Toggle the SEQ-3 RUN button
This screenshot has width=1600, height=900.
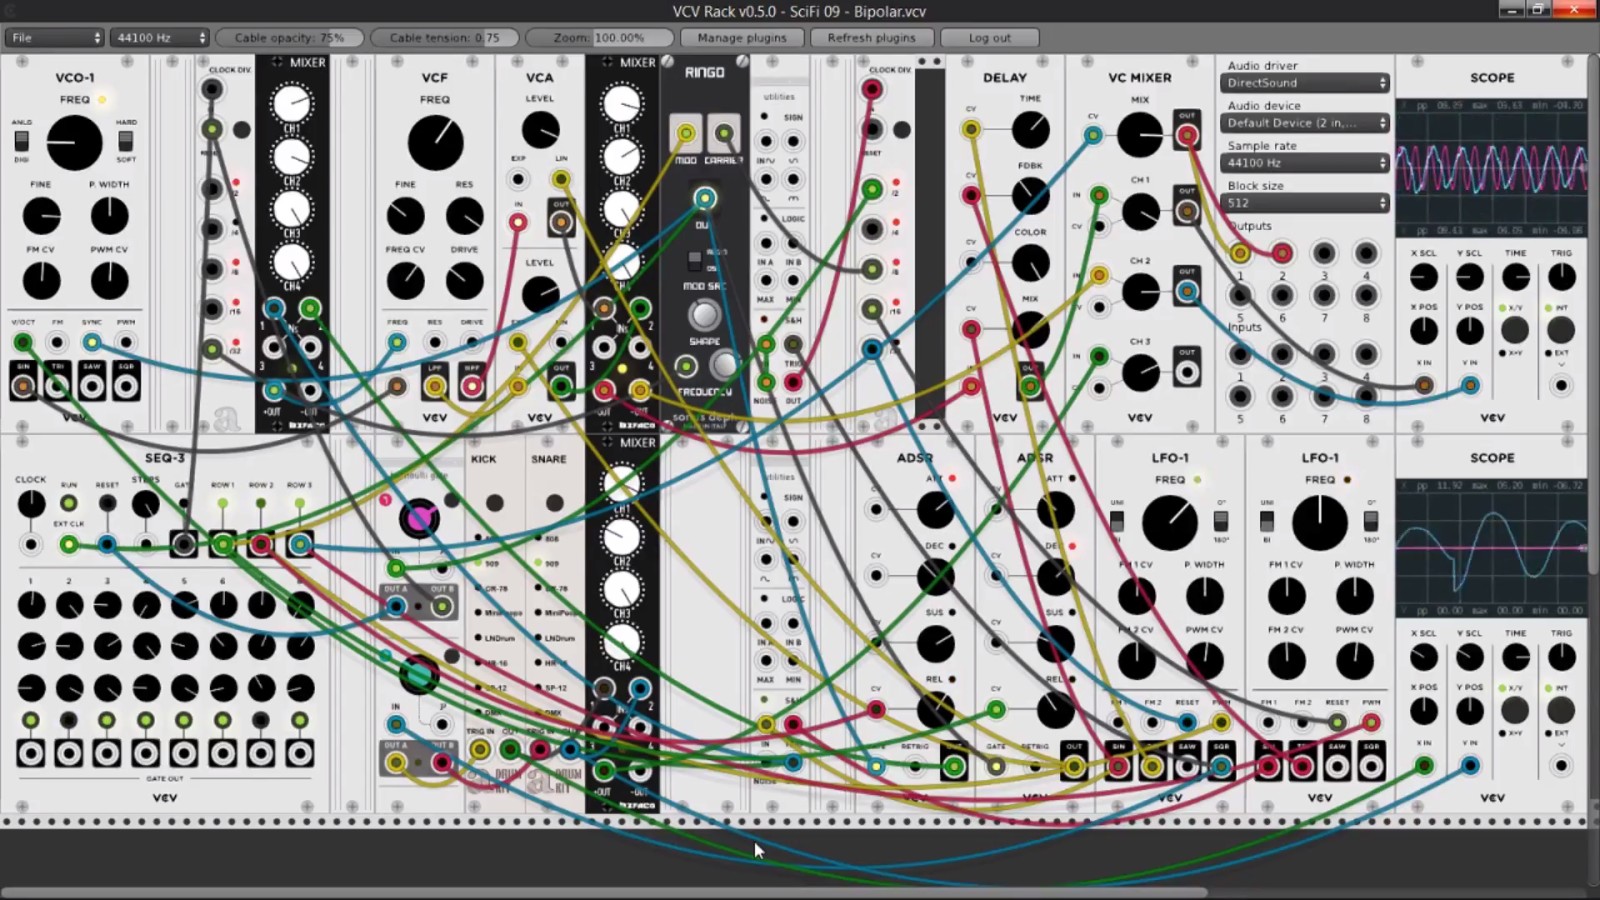[x=69, y=503]
